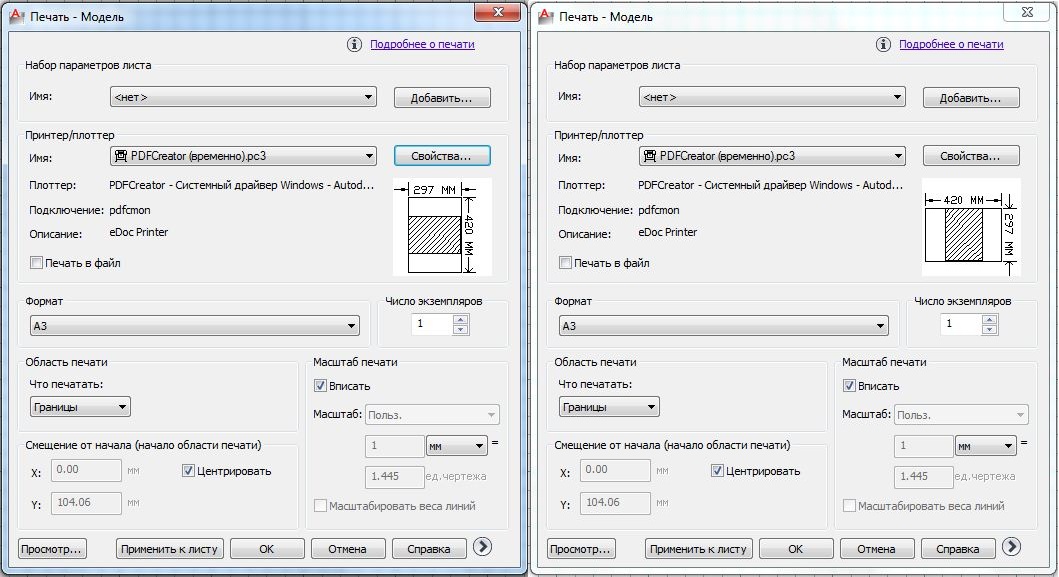Click the info icon in left dialog
The image size is (1059, 577).
pyautogui.click(x=355, y=45)
